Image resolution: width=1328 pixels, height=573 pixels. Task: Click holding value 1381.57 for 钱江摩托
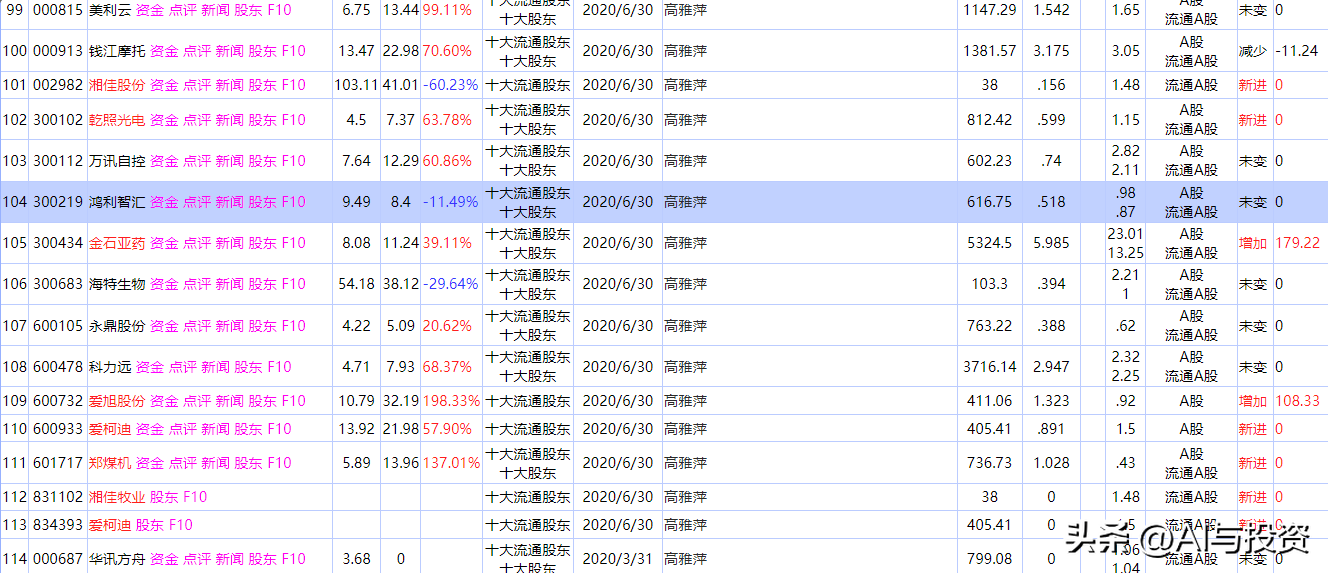[x=990, y=51]
